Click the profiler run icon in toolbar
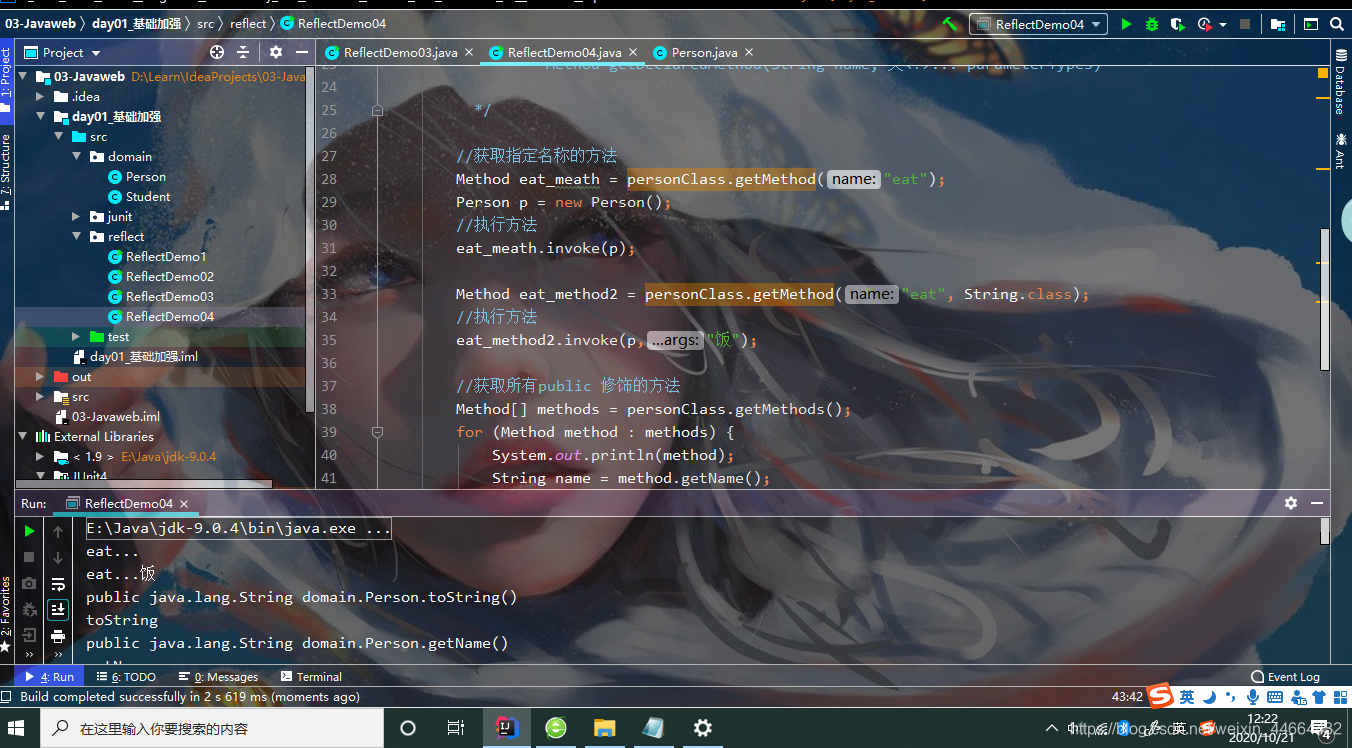The width and height of the screenshot is (1352, 748). [x=1203, y=24]
